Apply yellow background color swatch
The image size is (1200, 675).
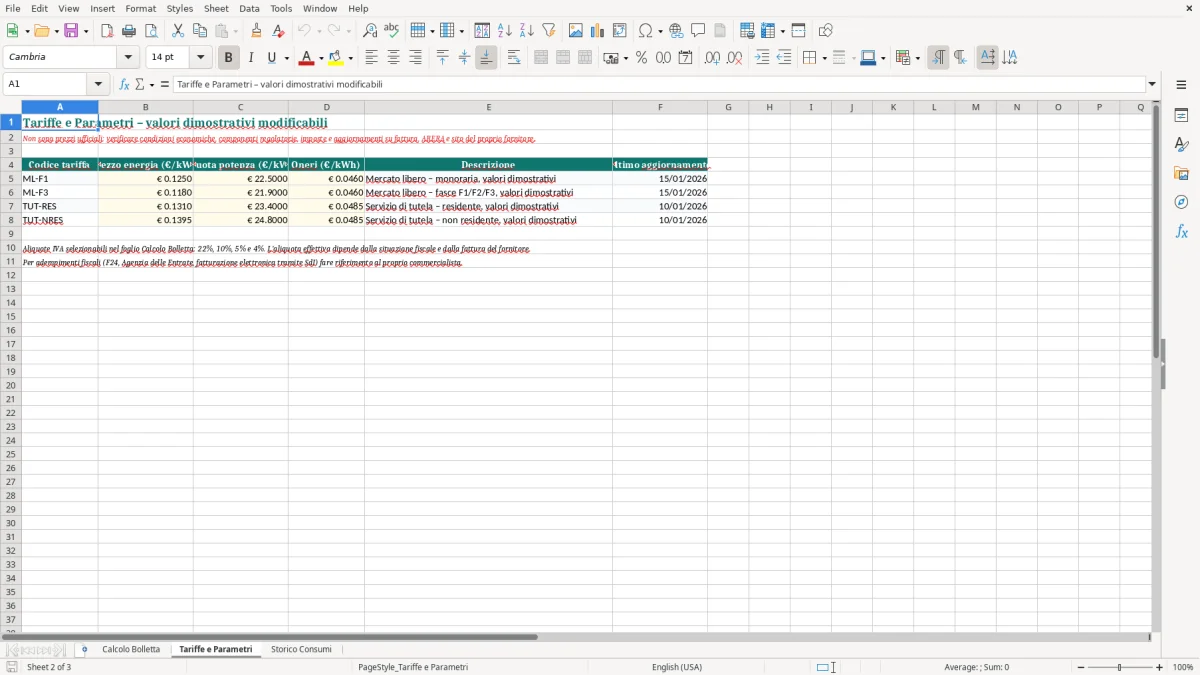click(x=337, y=58)
